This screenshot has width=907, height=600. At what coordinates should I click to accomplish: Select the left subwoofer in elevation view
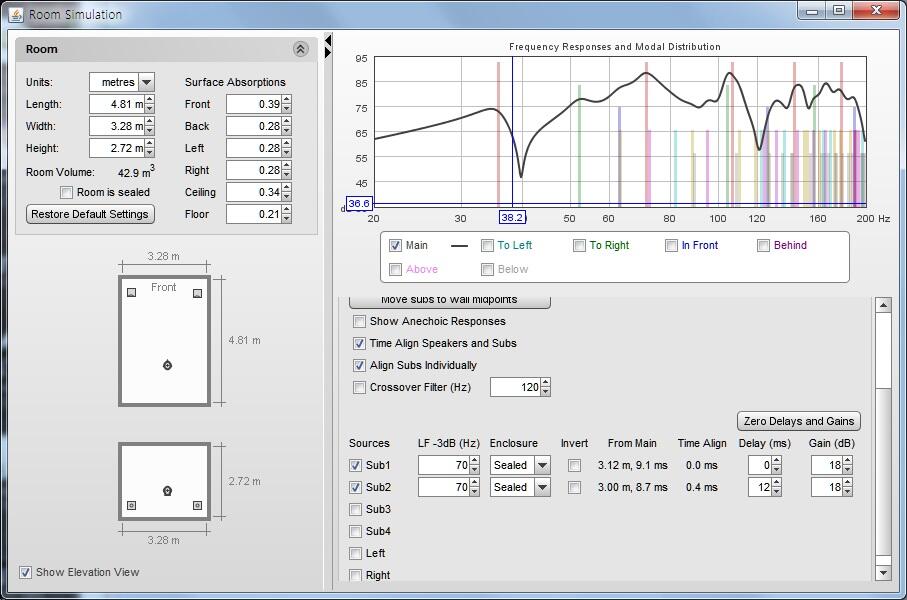pos(131,505)
